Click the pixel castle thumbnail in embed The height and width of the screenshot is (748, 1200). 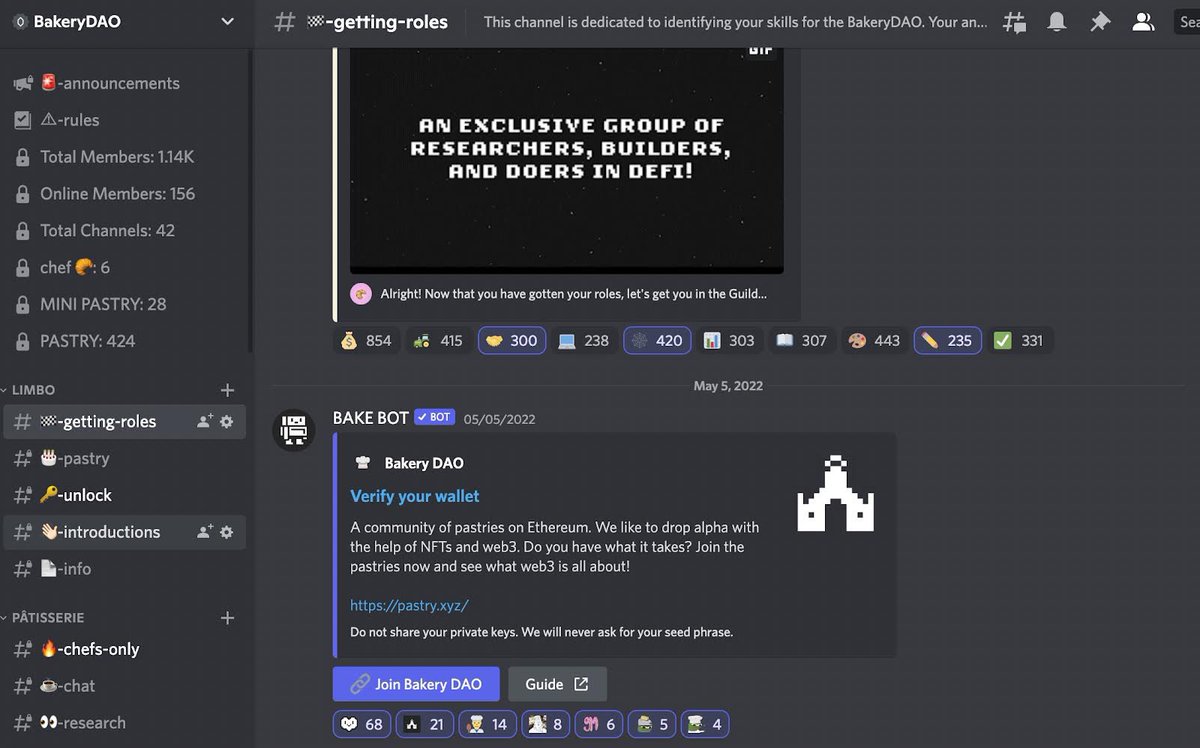(835, 494)
